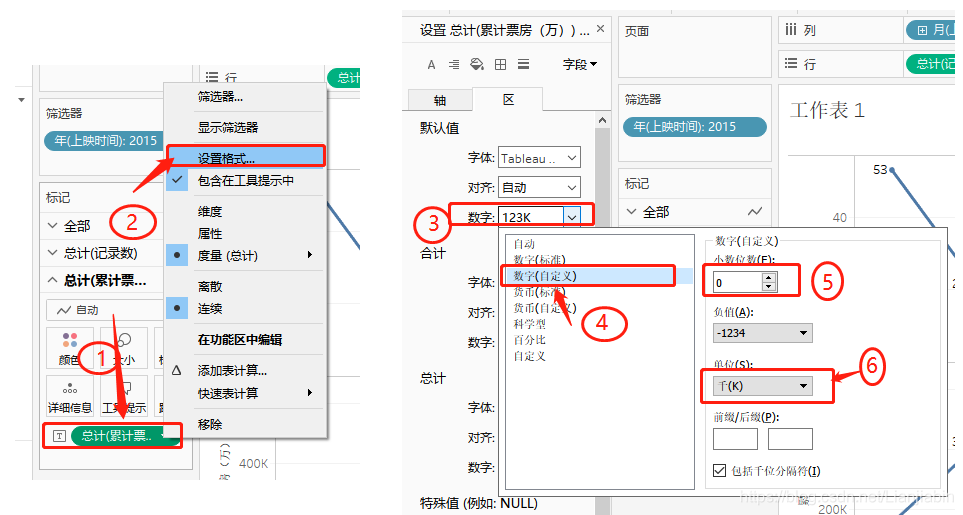Viewport: 963px width, 515px height.
Task: Open the 负值 -1234 dropdown
Action: click(762, 333)
